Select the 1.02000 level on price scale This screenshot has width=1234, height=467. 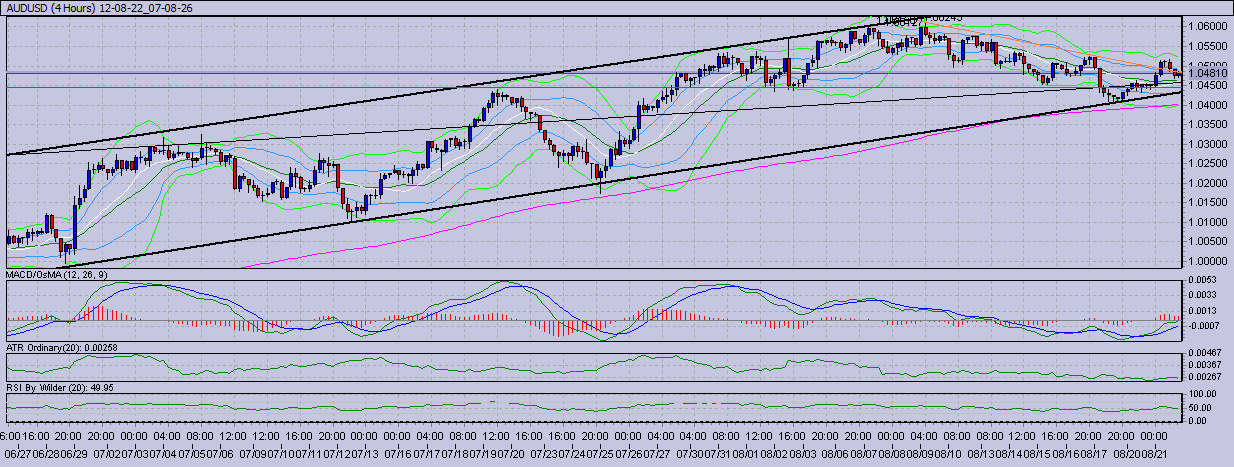[1205, 183]
